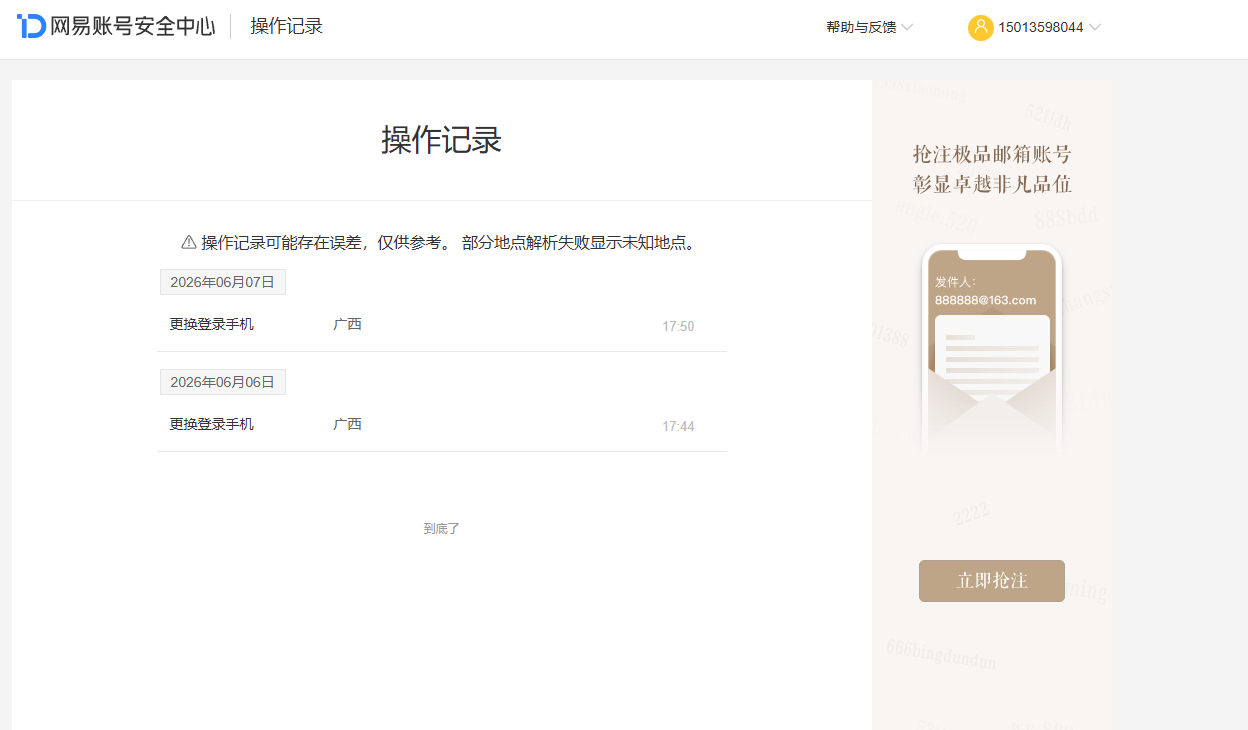This screenshot has width=1248, height=730.
Task: Click 更换登录手机 in the 17:44 record
Action: click(x=212, y=424)
